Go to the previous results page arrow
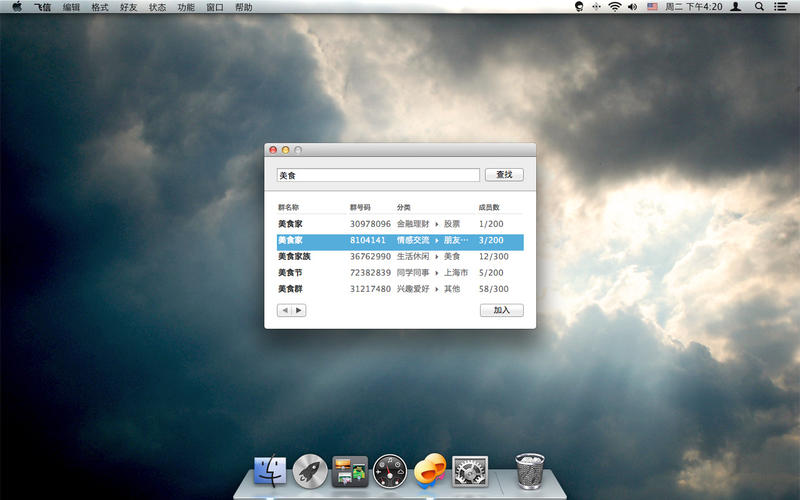 click(x=285, y=311)
